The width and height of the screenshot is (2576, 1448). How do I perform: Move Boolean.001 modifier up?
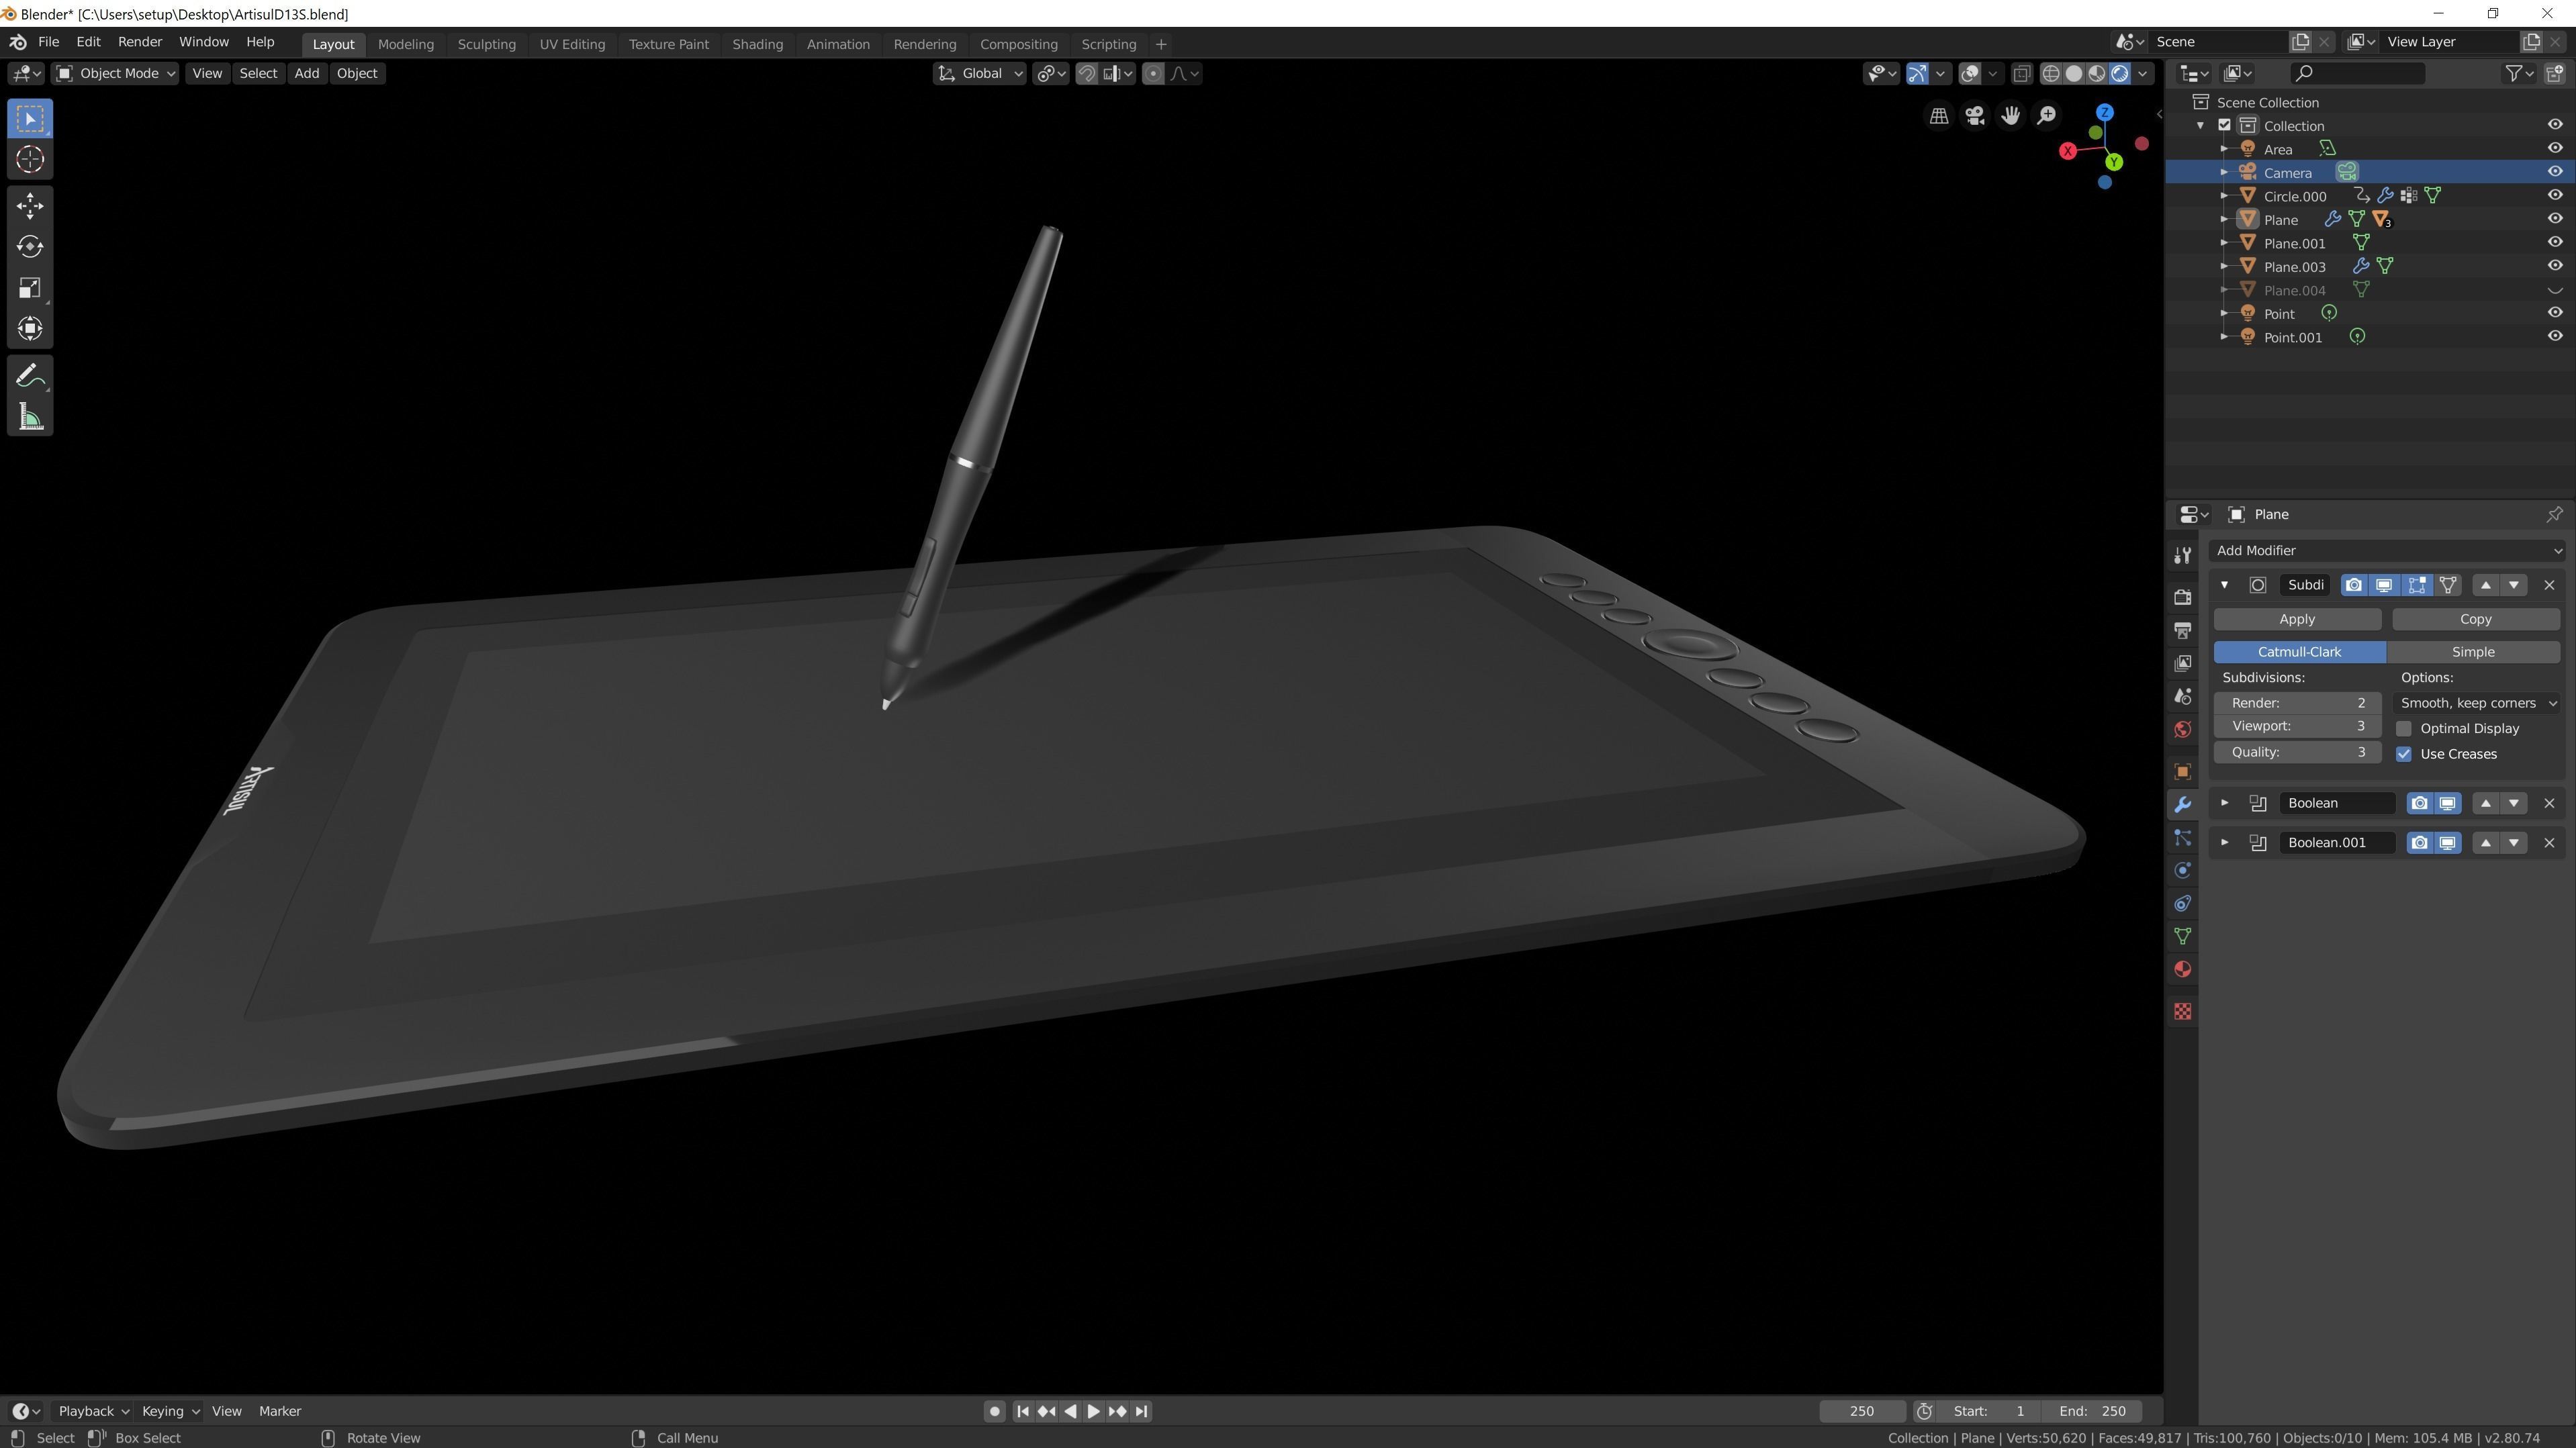(2486, 843)
